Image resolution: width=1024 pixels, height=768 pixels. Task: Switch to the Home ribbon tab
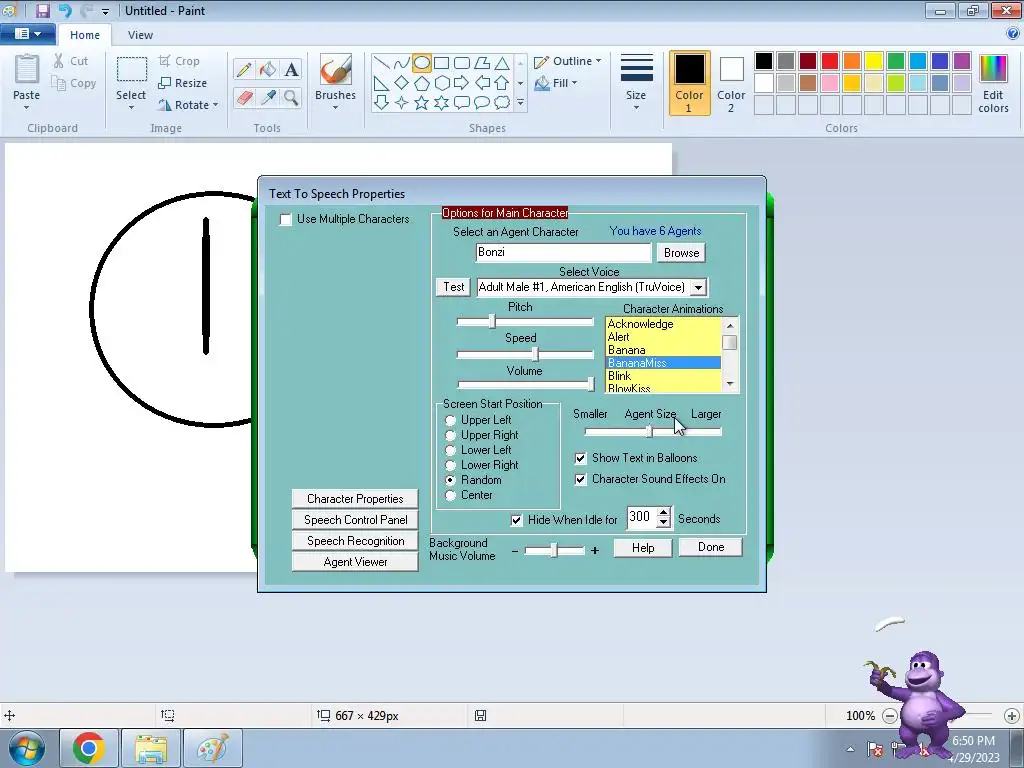pyautogui.click(x=85, y=35)
